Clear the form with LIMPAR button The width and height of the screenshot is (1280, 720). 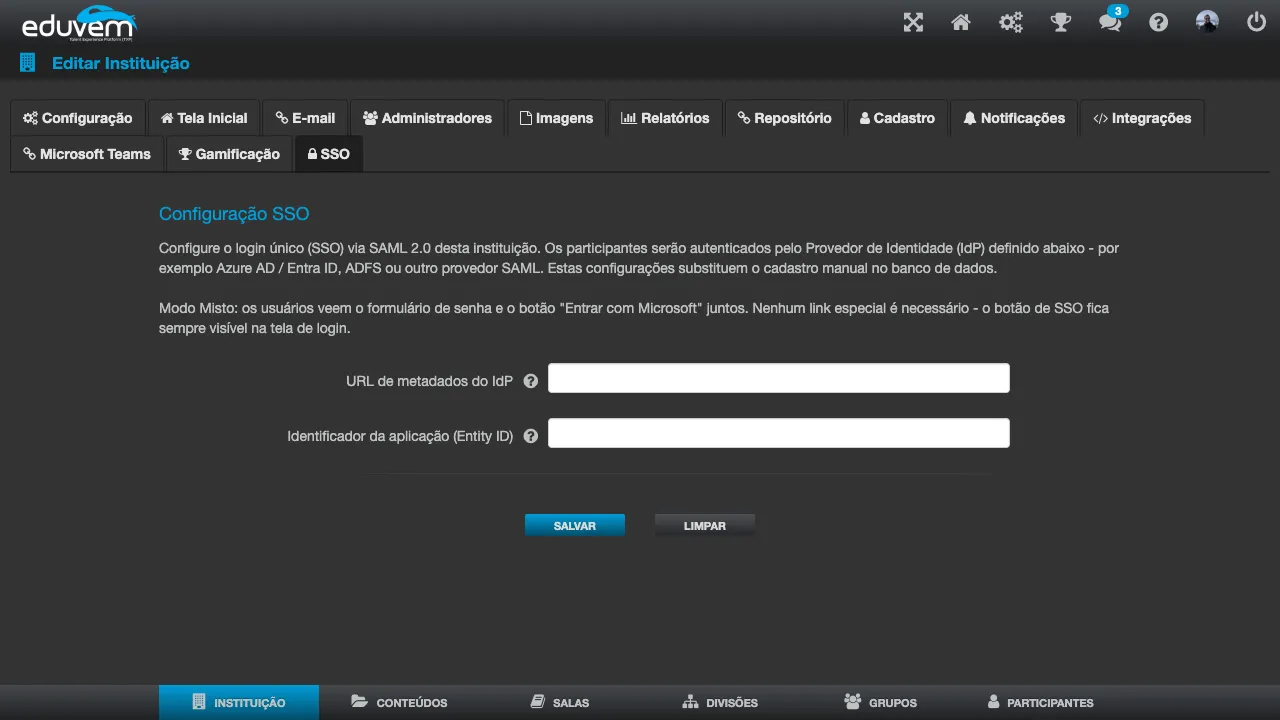[705, 525]
